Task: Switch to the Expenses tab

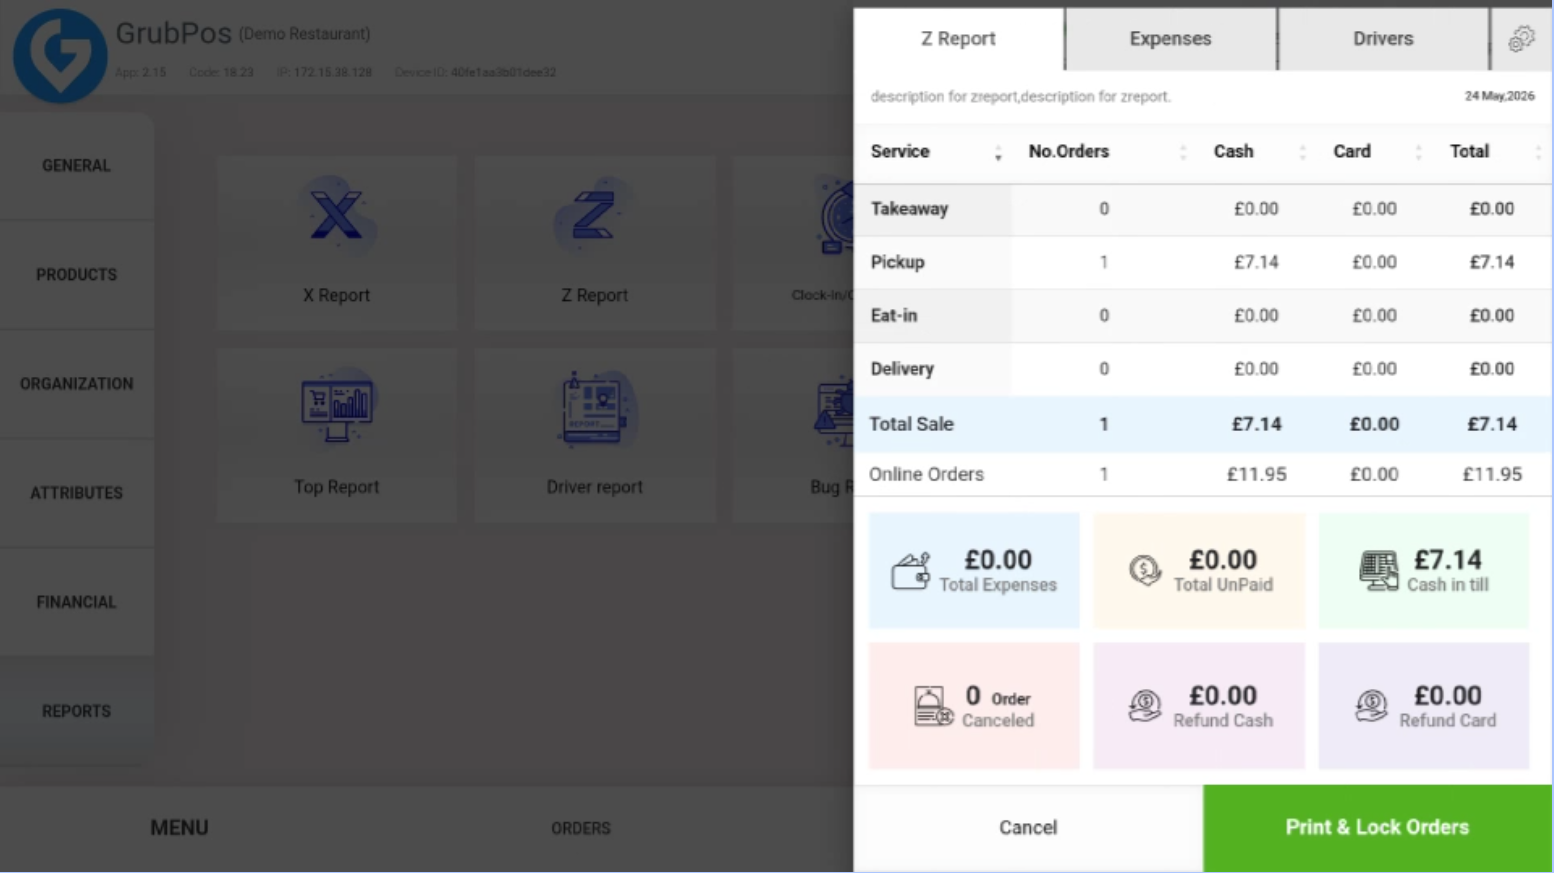Action: [1171, 39]
